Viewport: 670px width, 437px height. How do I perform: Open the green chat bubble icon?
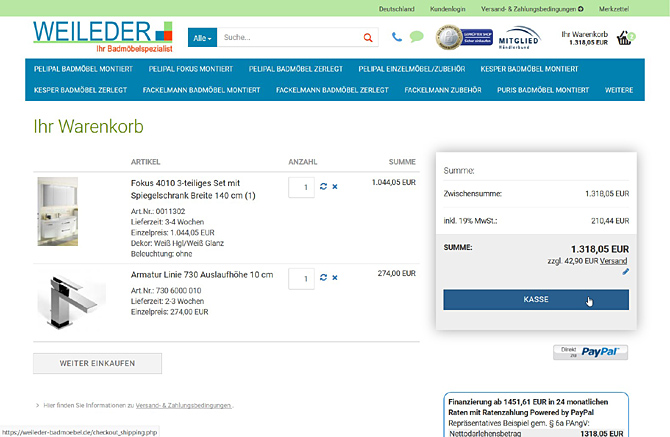(x=416, y=37)
